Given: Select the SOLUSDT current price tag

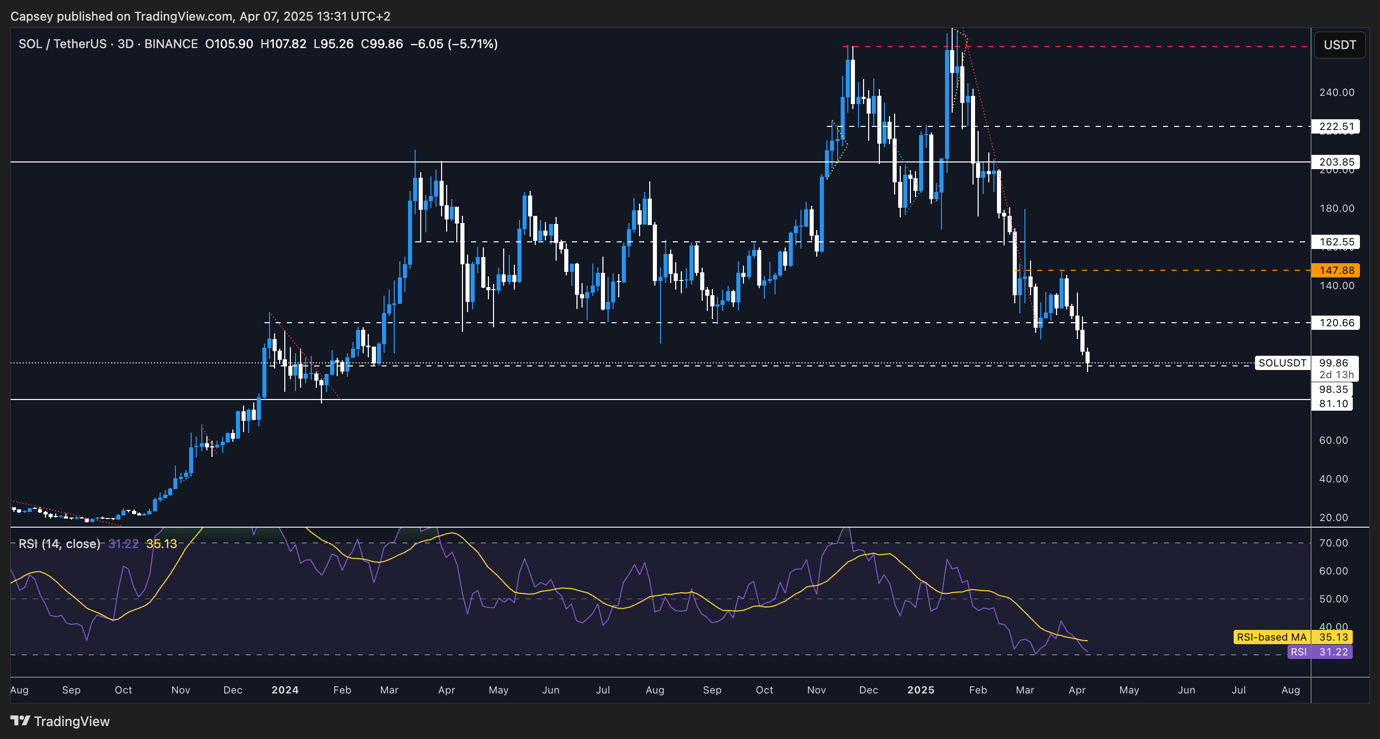Looking at the screenshot, I should coord(1283,363).
